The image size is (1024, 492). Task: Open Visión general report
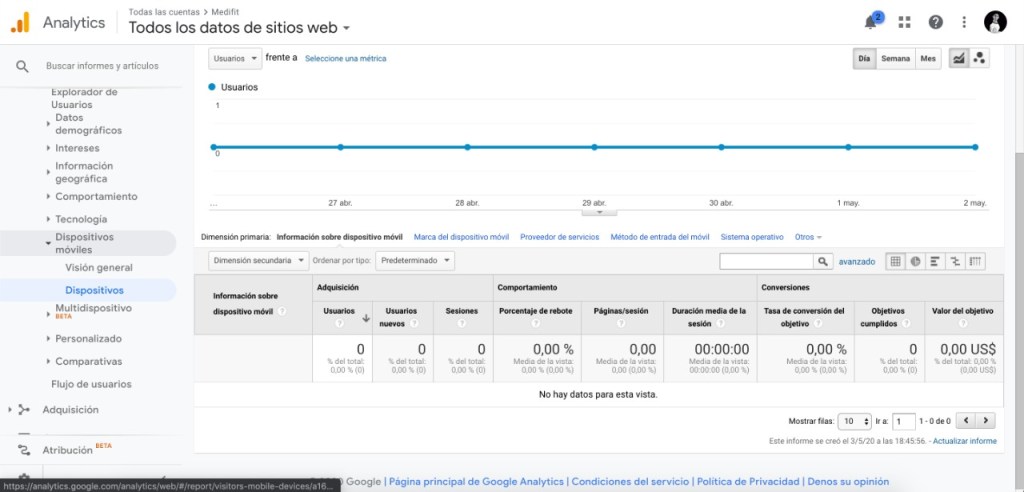(x=99, y=267)
